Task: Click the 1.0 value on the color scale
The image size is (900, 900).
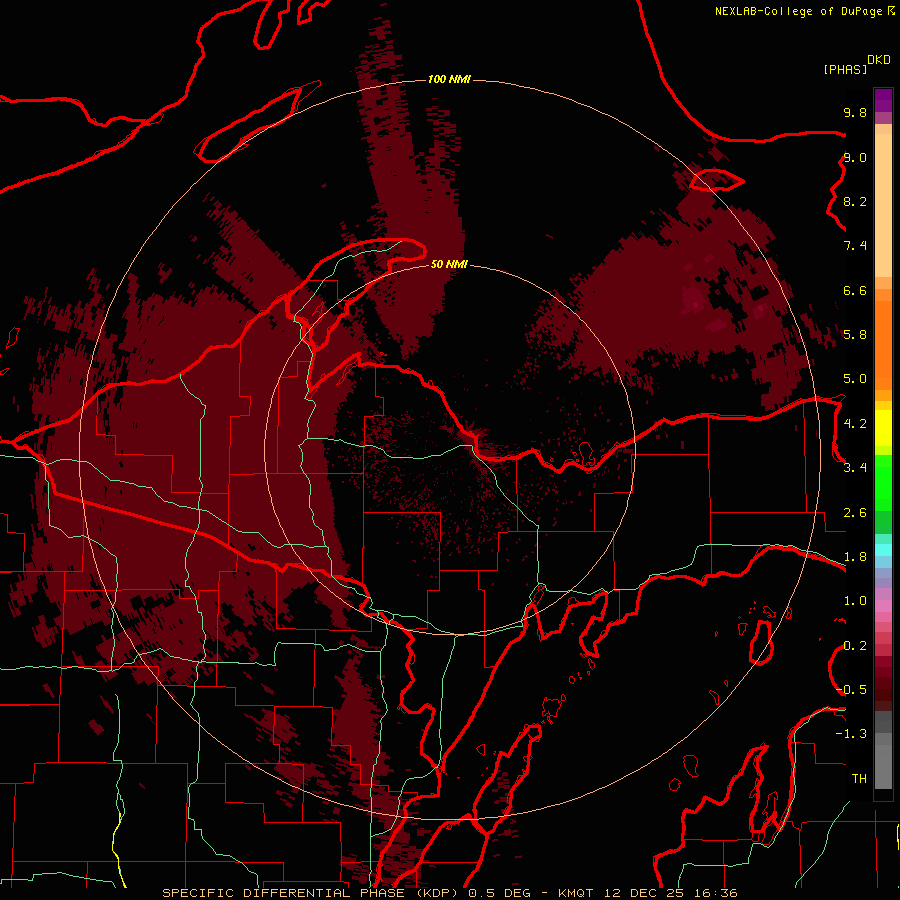Action: [855, 601]
